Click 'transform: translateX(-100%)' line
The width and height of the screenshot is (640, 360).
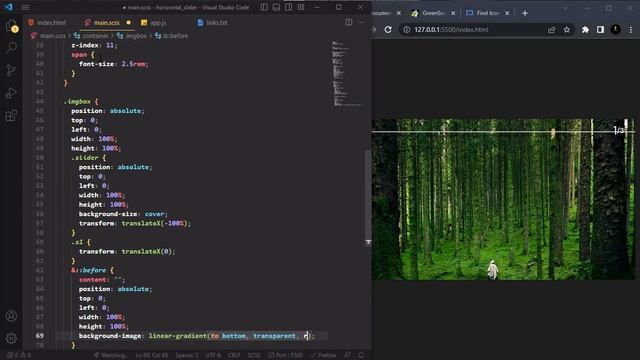point(135,223)
